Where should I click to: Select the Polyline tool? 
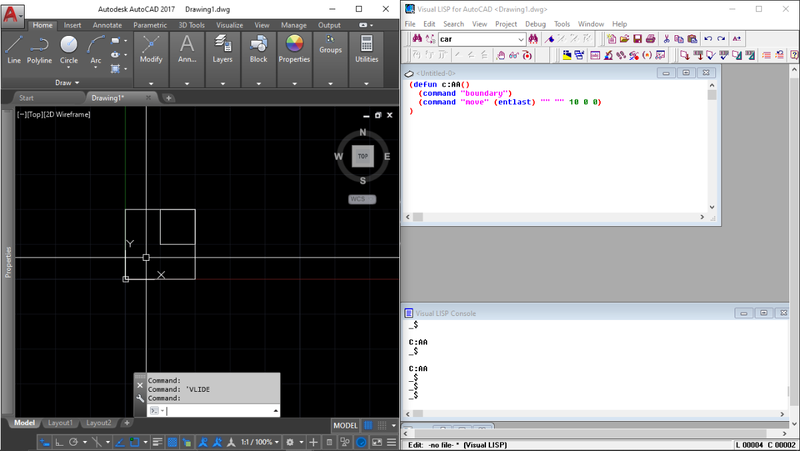click(40, 48)
